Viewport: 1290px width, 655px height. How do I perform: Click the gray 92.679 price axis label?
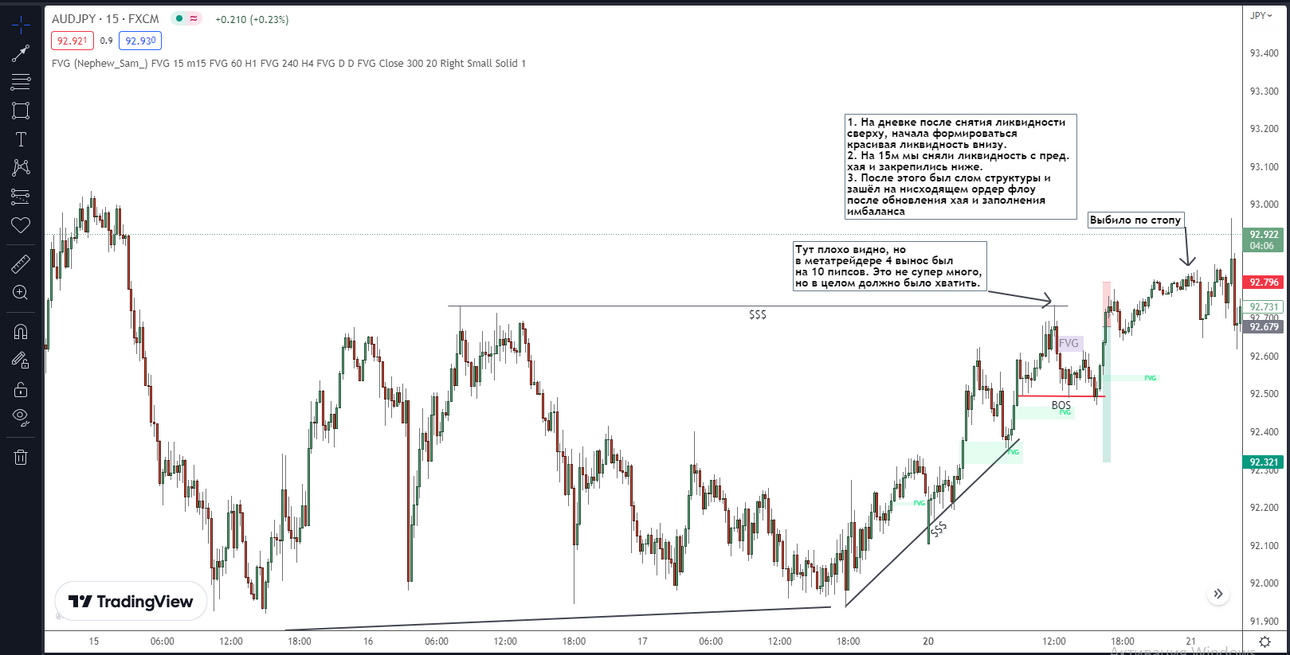[x=1263, y=326]
